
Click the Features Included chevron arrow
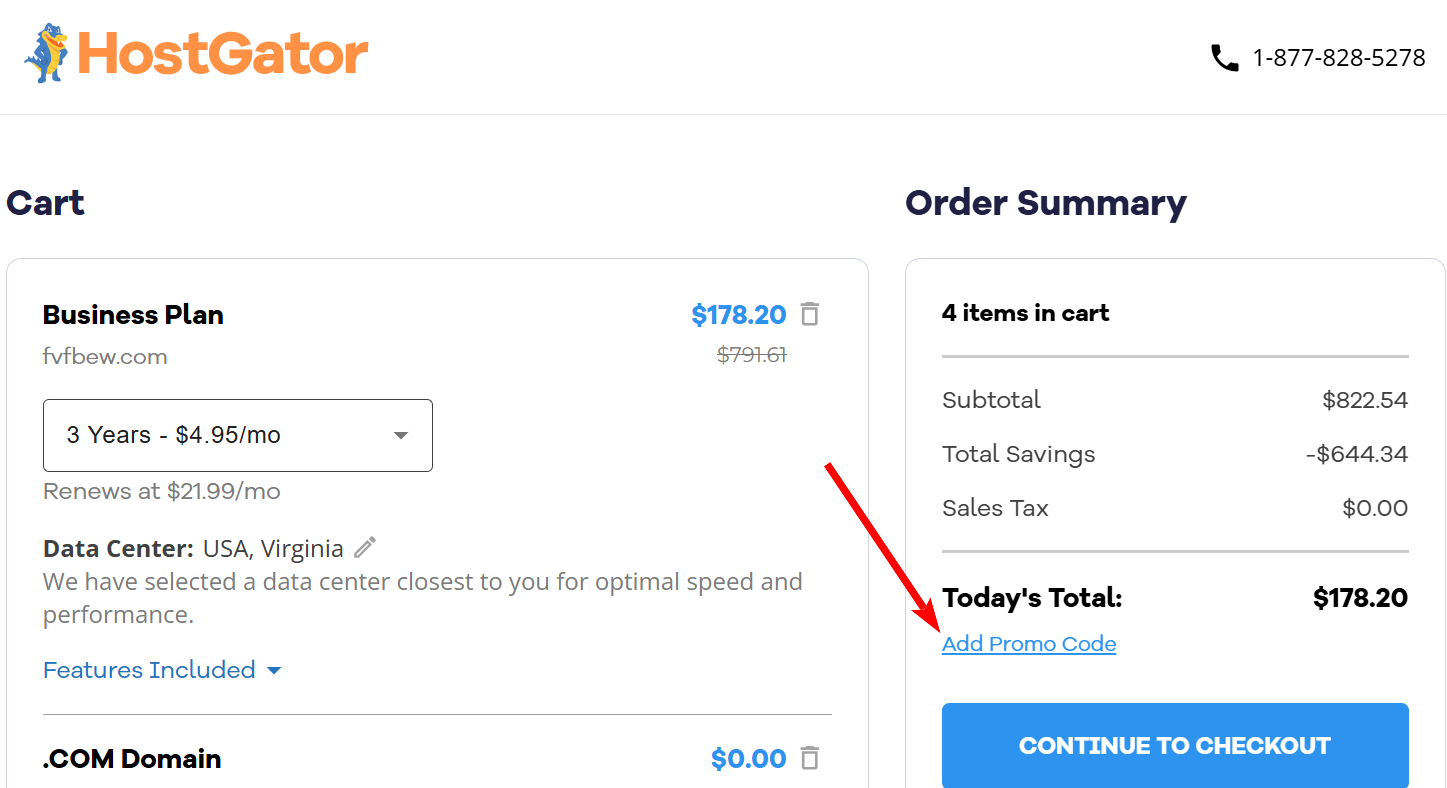[x=274, y=670]
